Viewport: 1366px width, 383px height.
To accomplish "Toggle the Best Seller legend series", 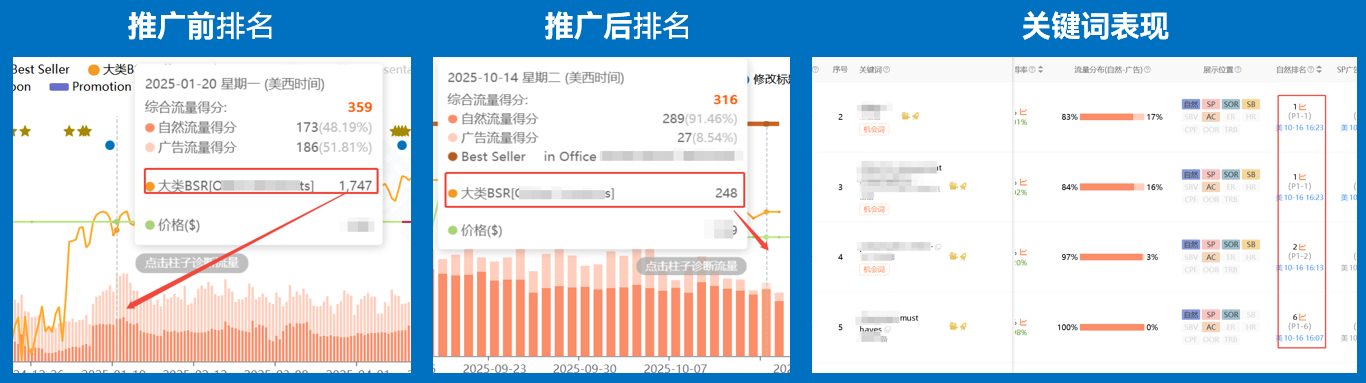I will click(40, 69).
